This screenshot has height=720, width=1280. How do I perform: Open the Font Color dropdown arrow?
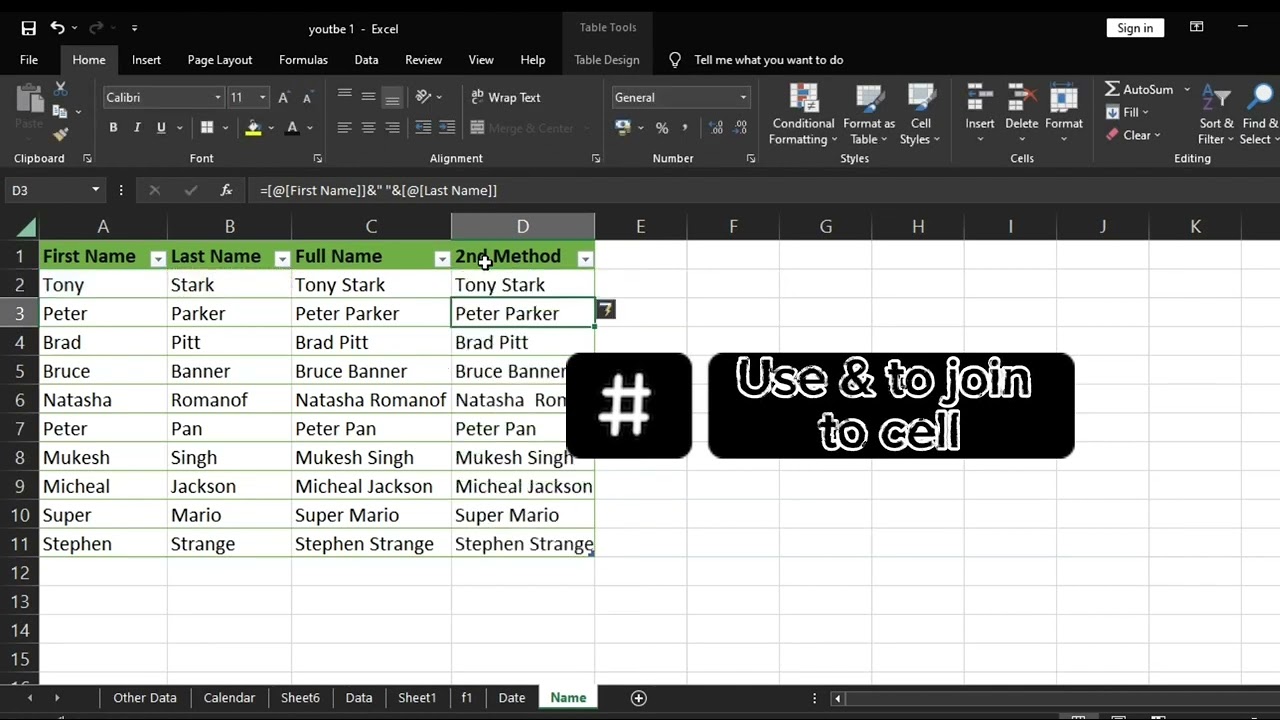[310, 128]
